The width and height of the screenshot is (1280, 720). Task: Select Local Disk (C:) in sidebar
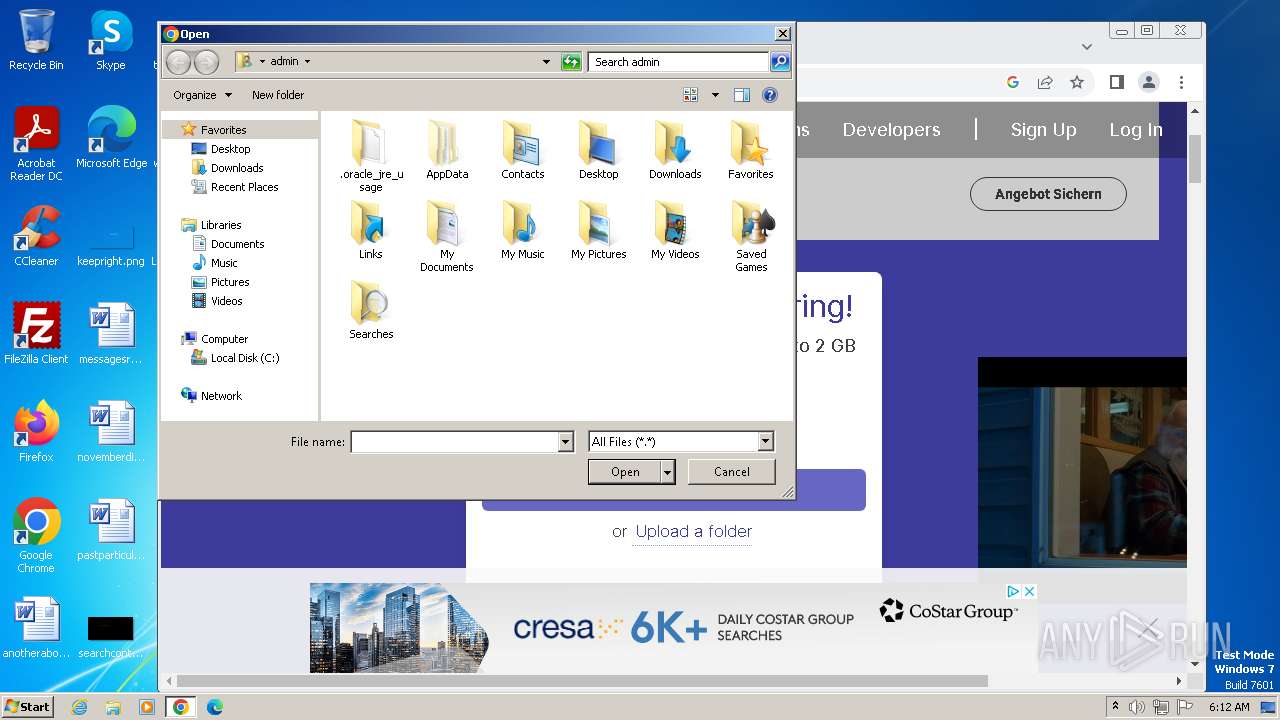[245, 358]
